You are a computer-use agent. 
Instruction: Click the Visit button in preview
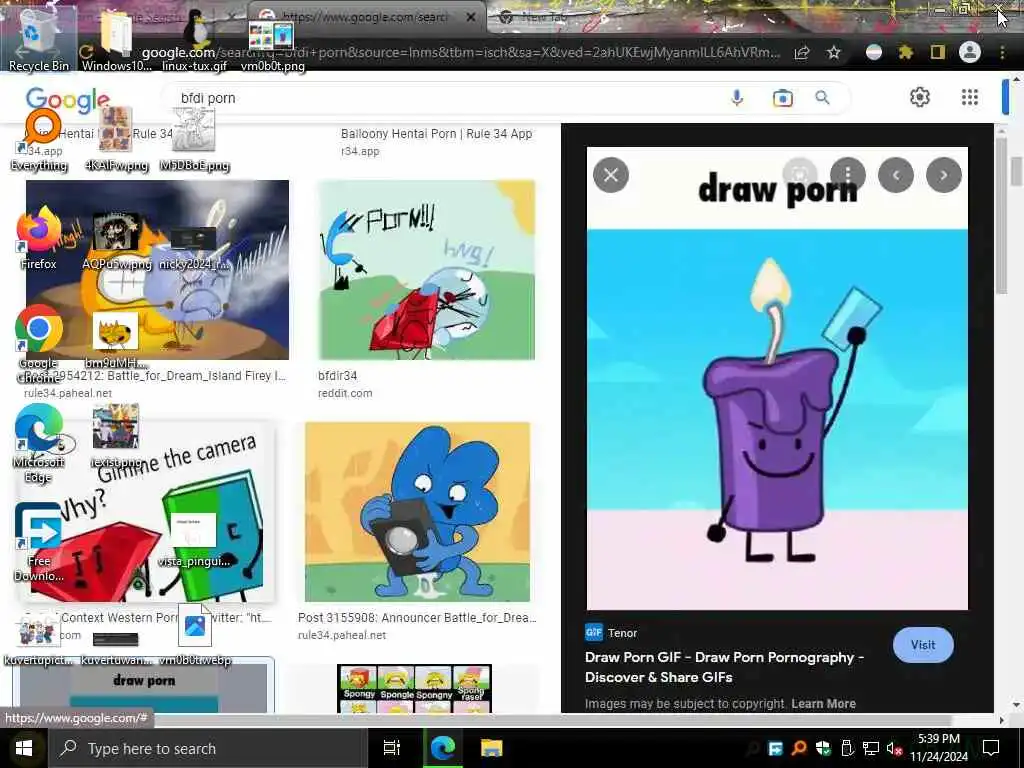click(923, 645)
